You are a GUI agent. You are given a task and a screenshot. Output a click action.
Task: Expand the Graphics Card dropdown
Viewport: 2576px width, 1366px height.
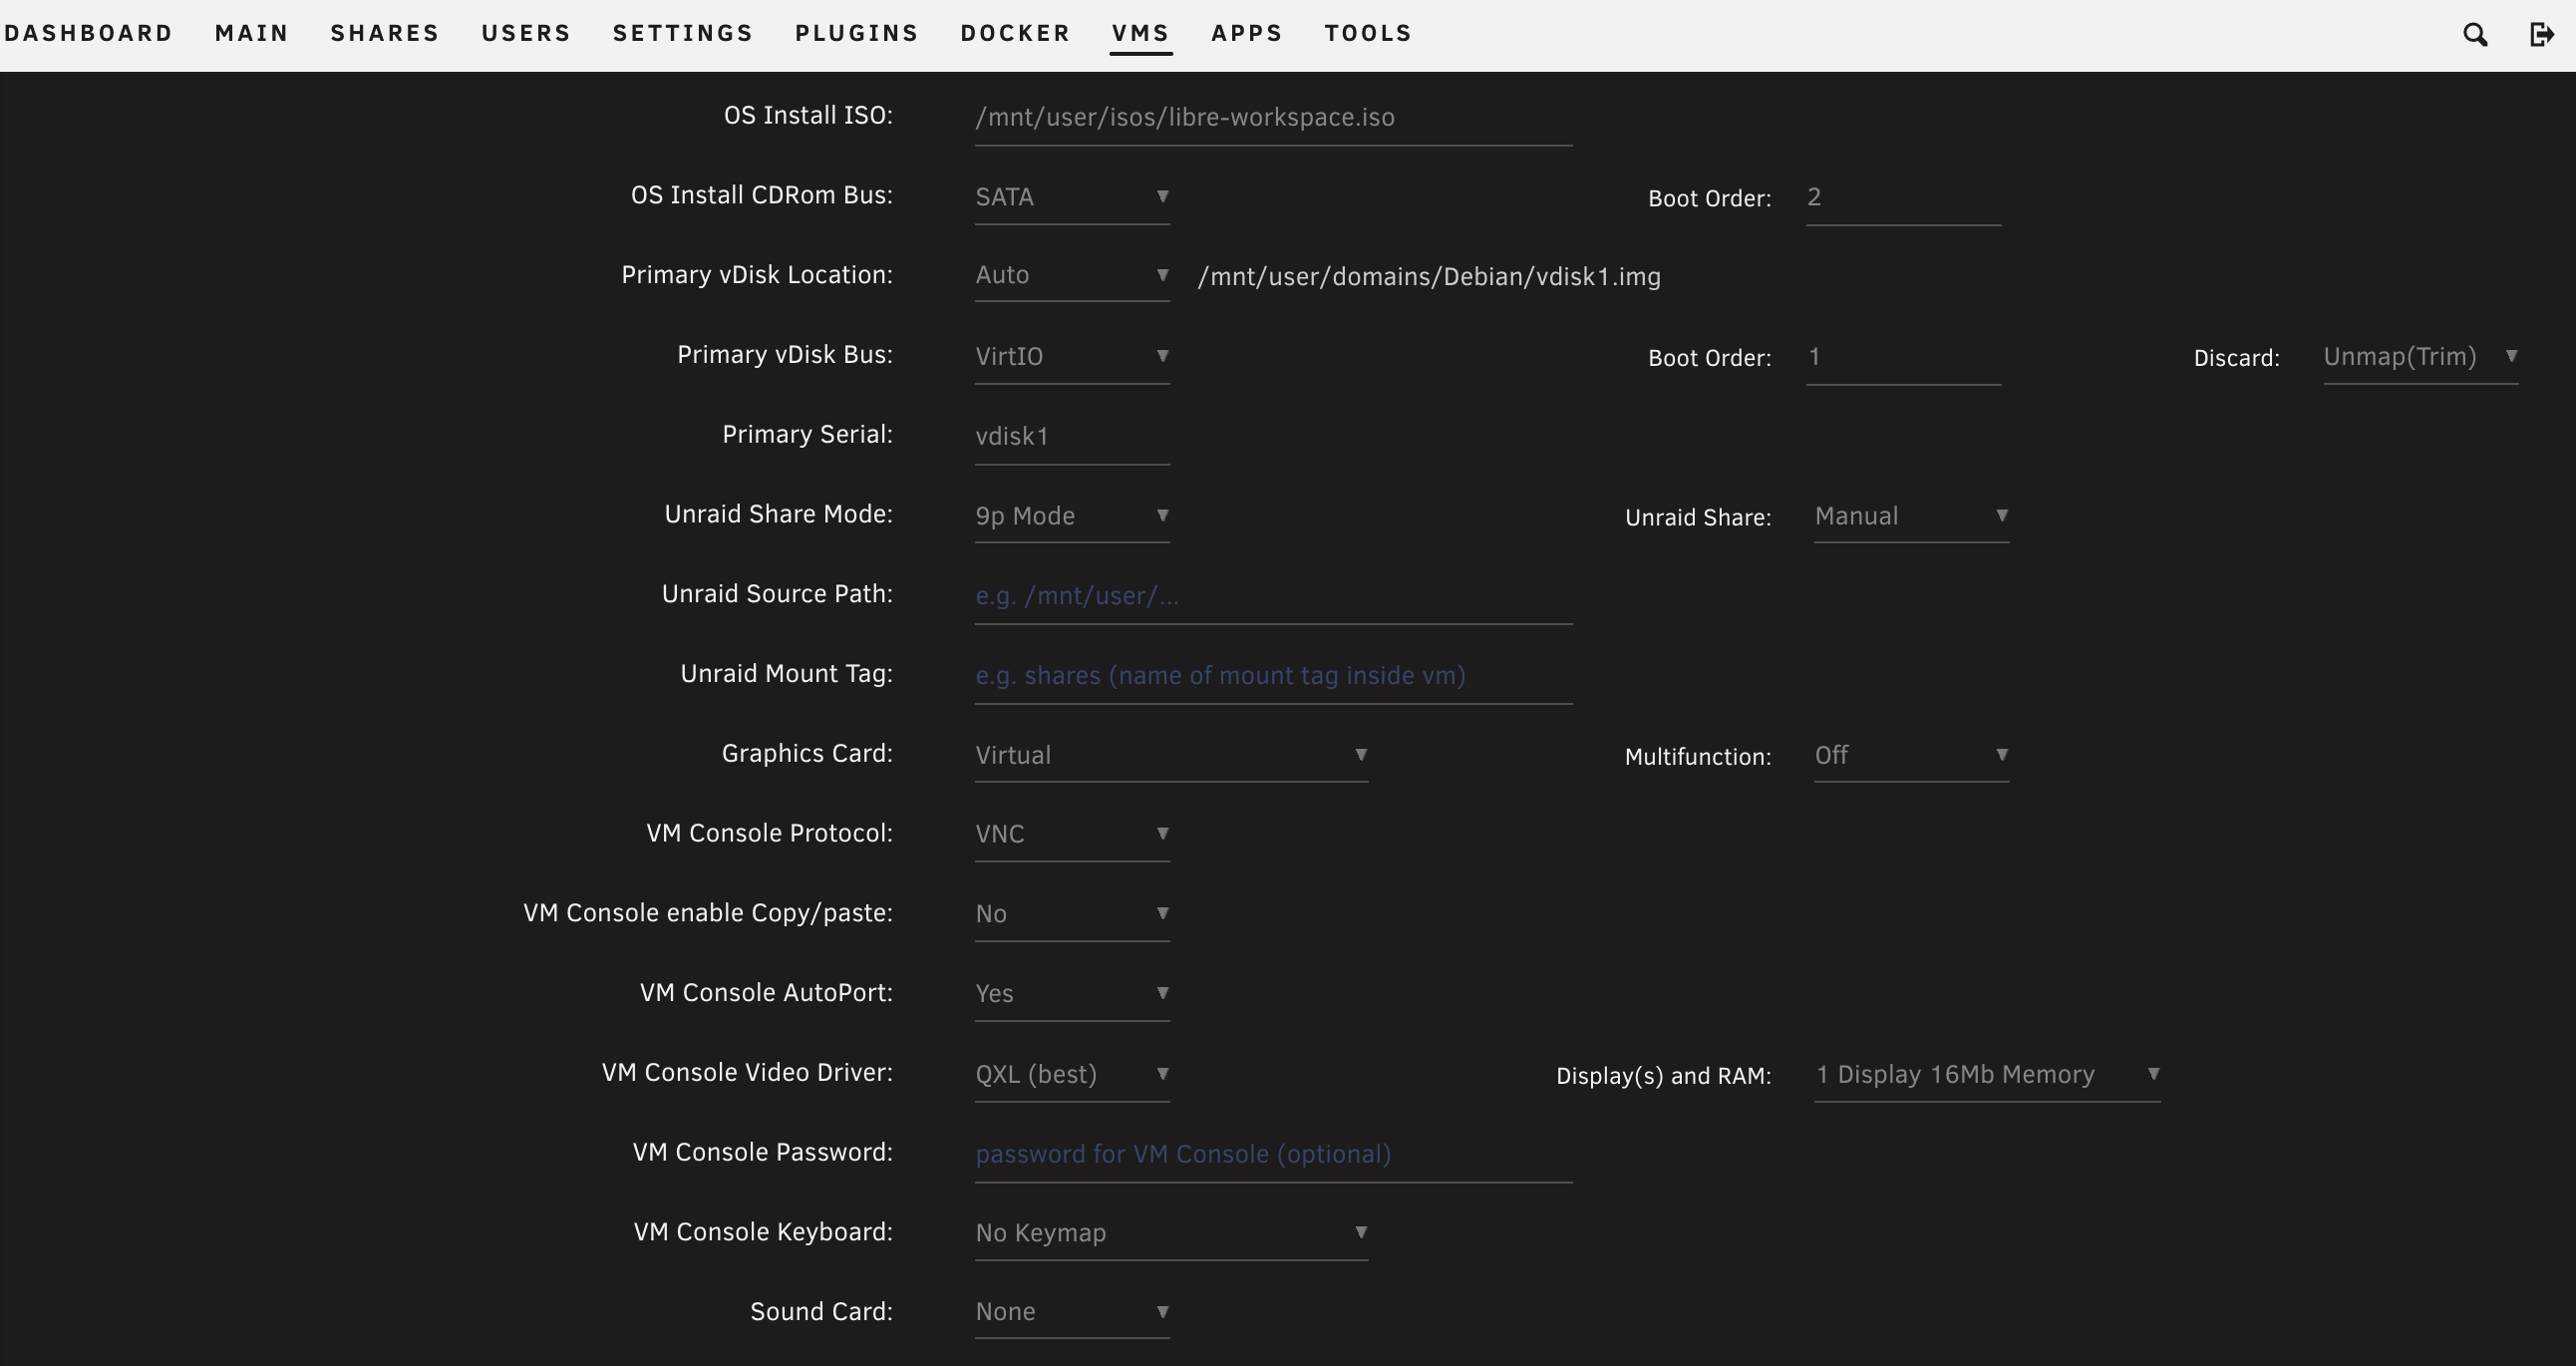[x=1170, y=755]
